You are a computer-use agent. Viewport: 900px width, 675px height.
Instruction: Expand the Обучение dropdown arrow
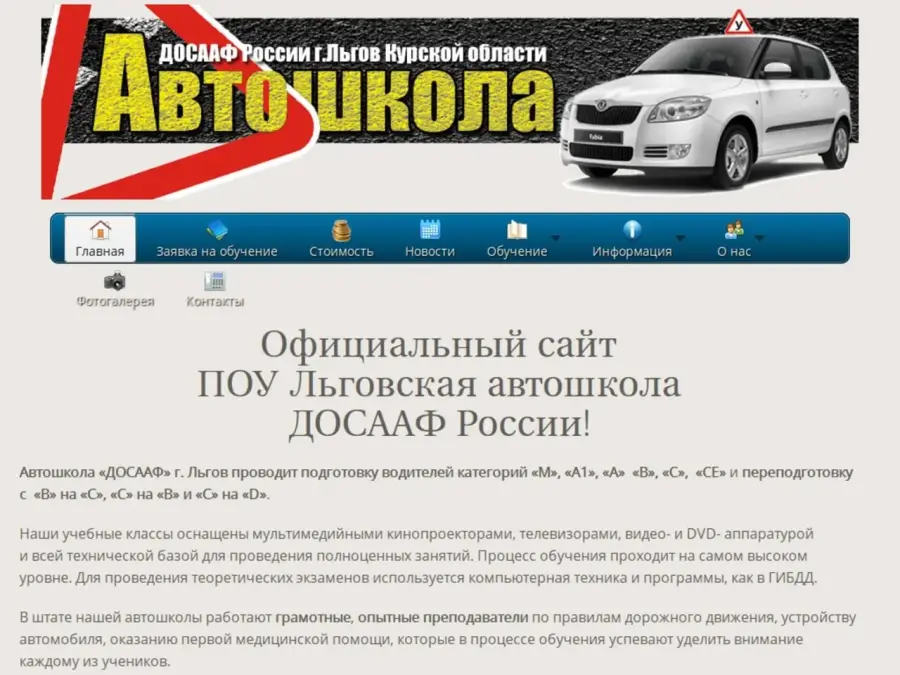tap(556, 238)
